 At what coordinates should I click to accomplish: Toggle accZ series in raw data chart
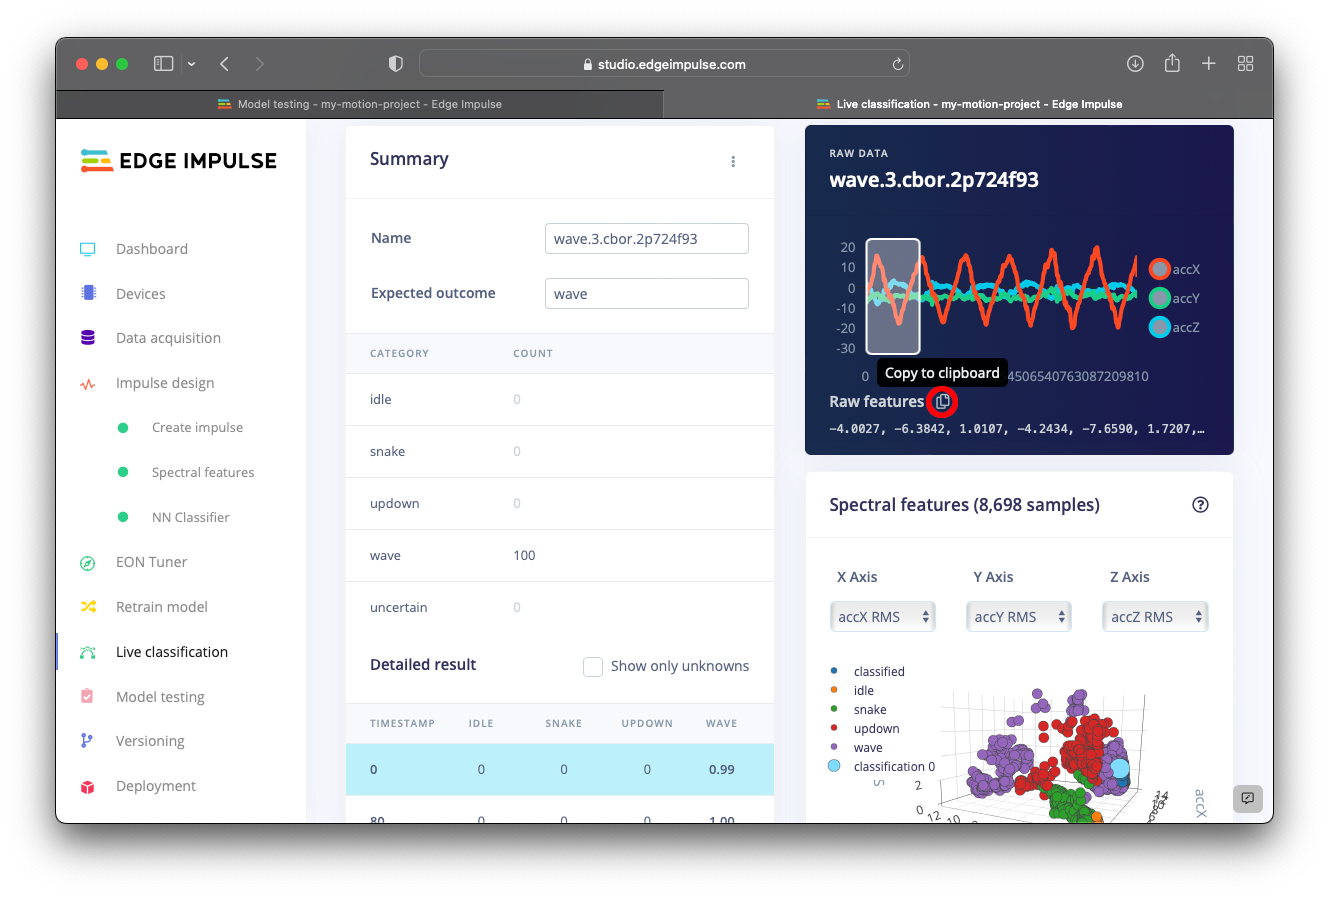(1174, 327)
